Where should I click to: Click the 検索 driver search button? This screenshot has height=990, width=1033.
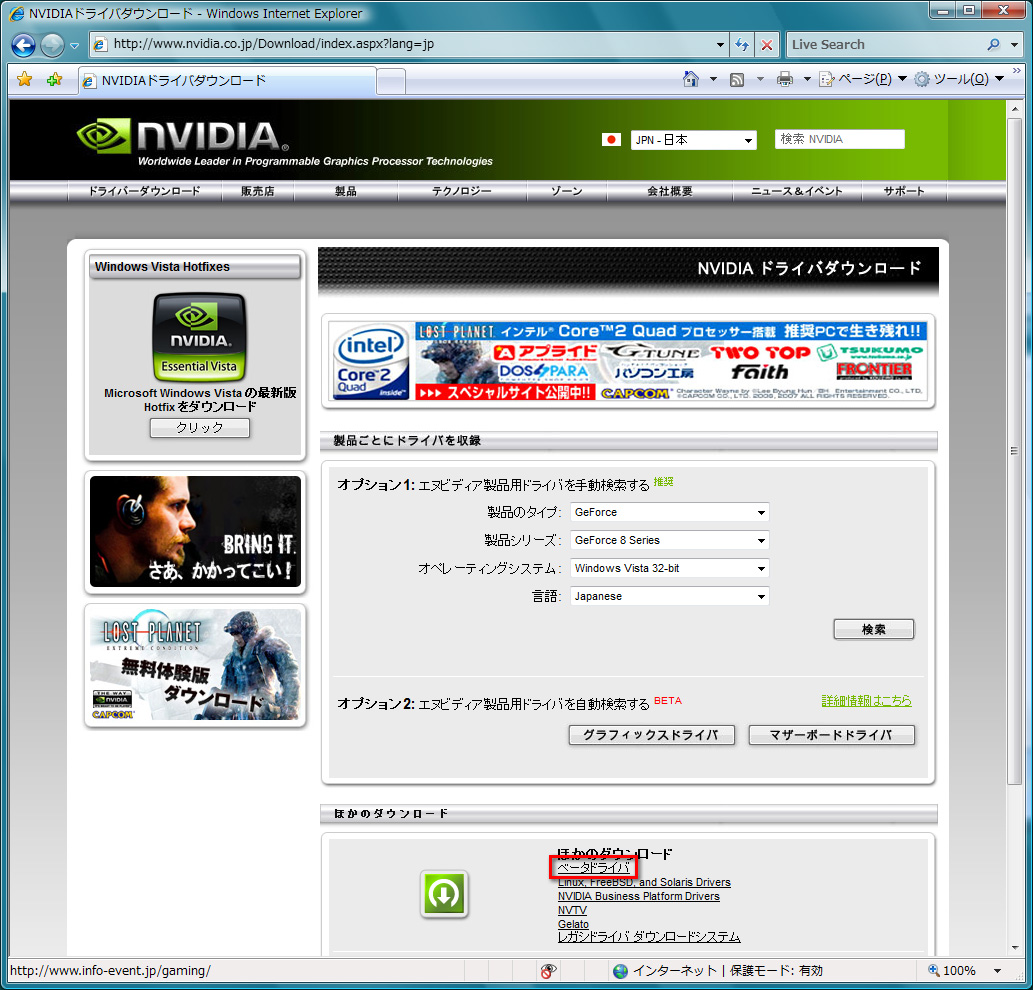click(874, 629)
